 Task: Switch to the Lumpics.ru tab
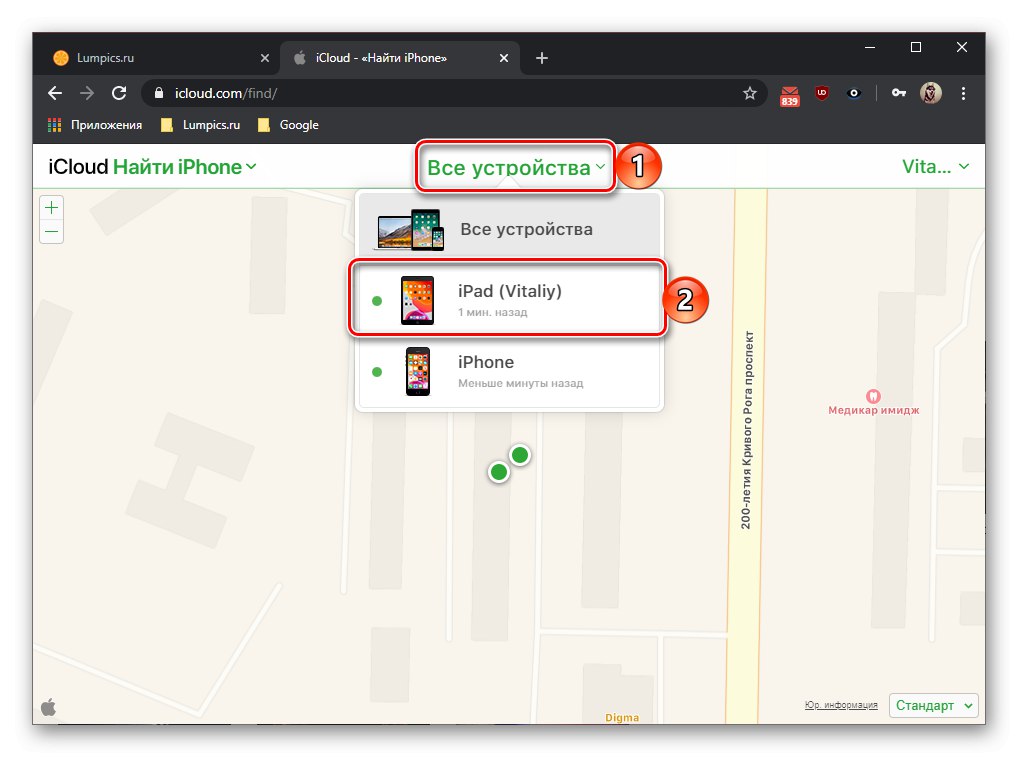pos(162,58)
